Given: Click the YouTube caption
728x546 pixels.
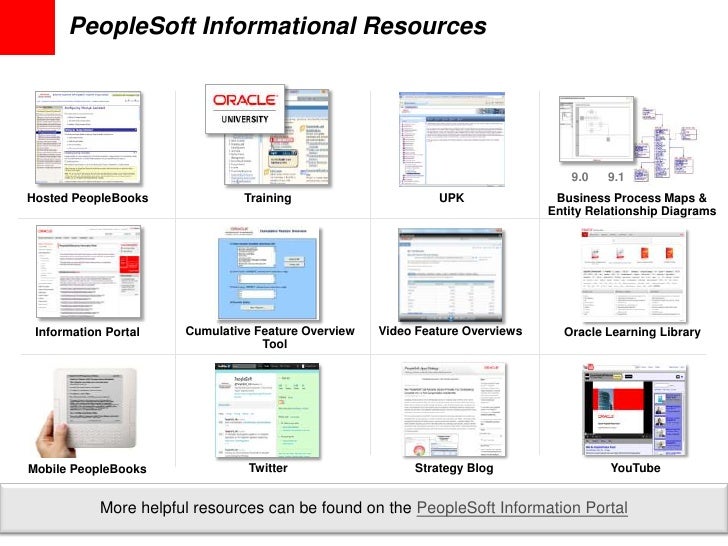Looking at the screenshot, I should pos(635,468).
